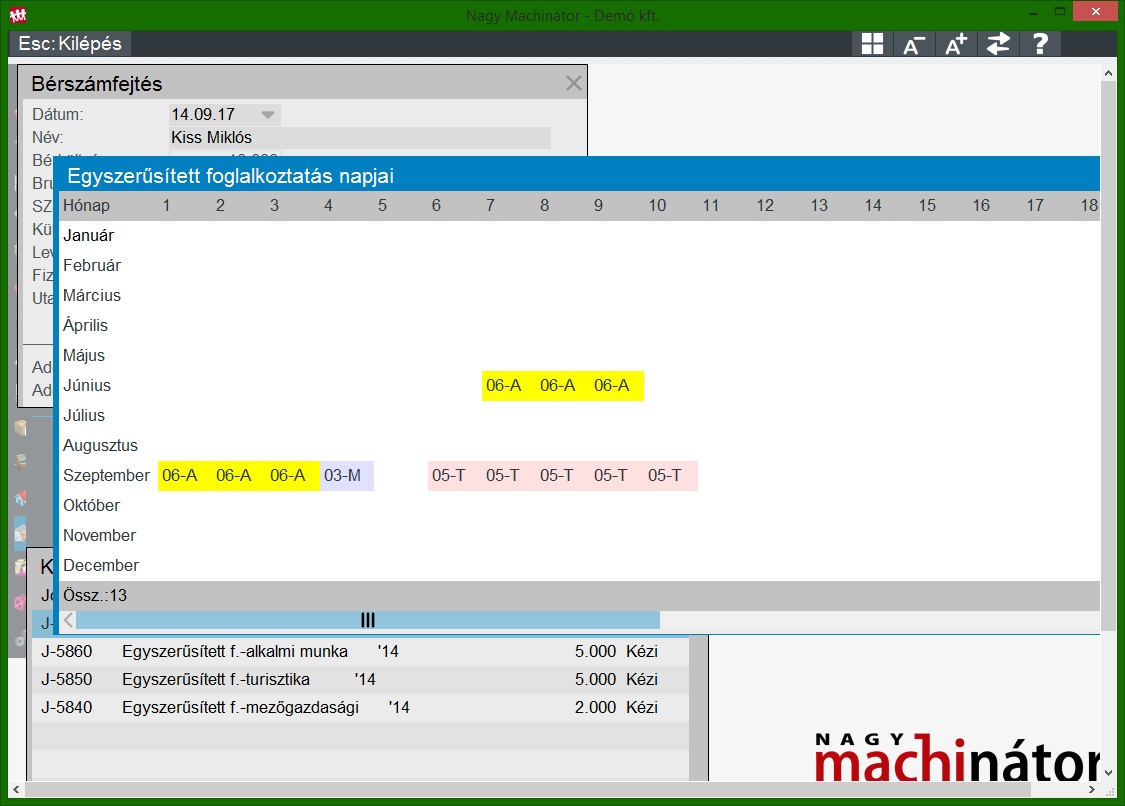Click the red house sidebar icon
The width and height of the screenshot is (1125, 806).
tap(21, 497)
